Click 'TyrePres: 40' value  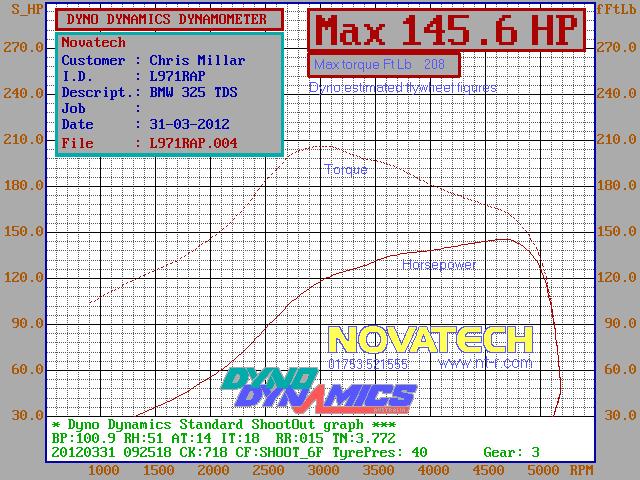click(380, 453)
